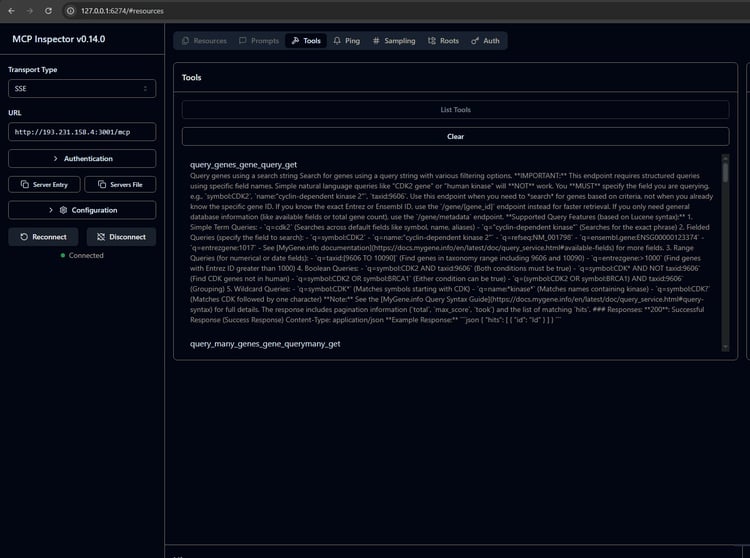Open the Roots tab
This screenshot has height=558, width=750.
443,41
